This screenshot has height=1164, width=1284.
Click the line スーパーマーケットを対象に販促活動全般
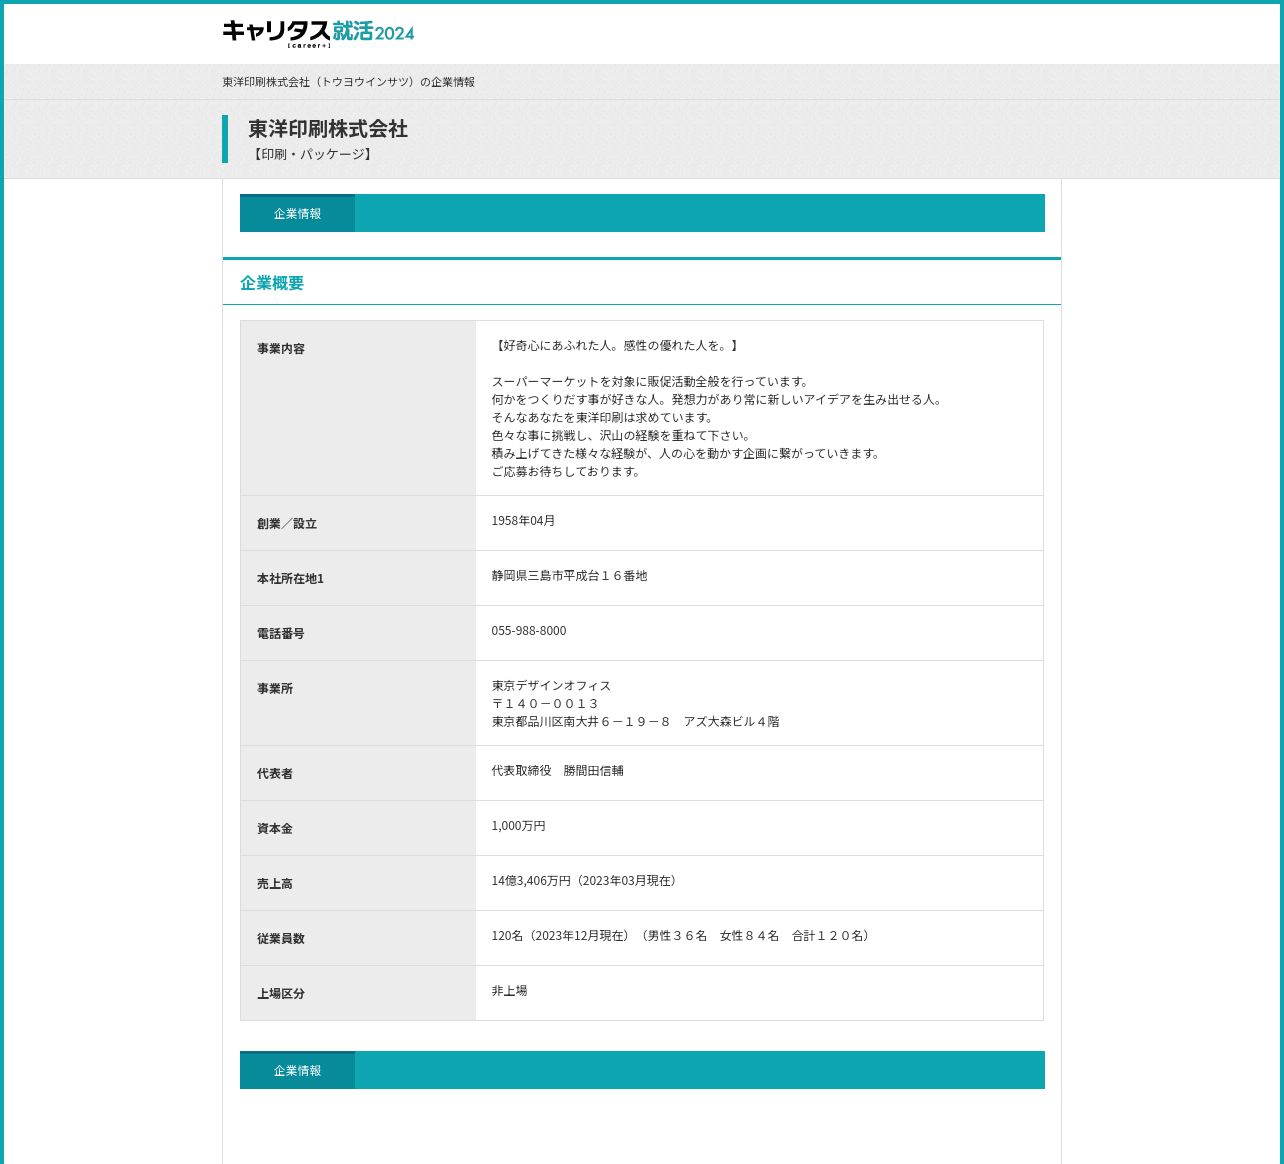[652, 382]
